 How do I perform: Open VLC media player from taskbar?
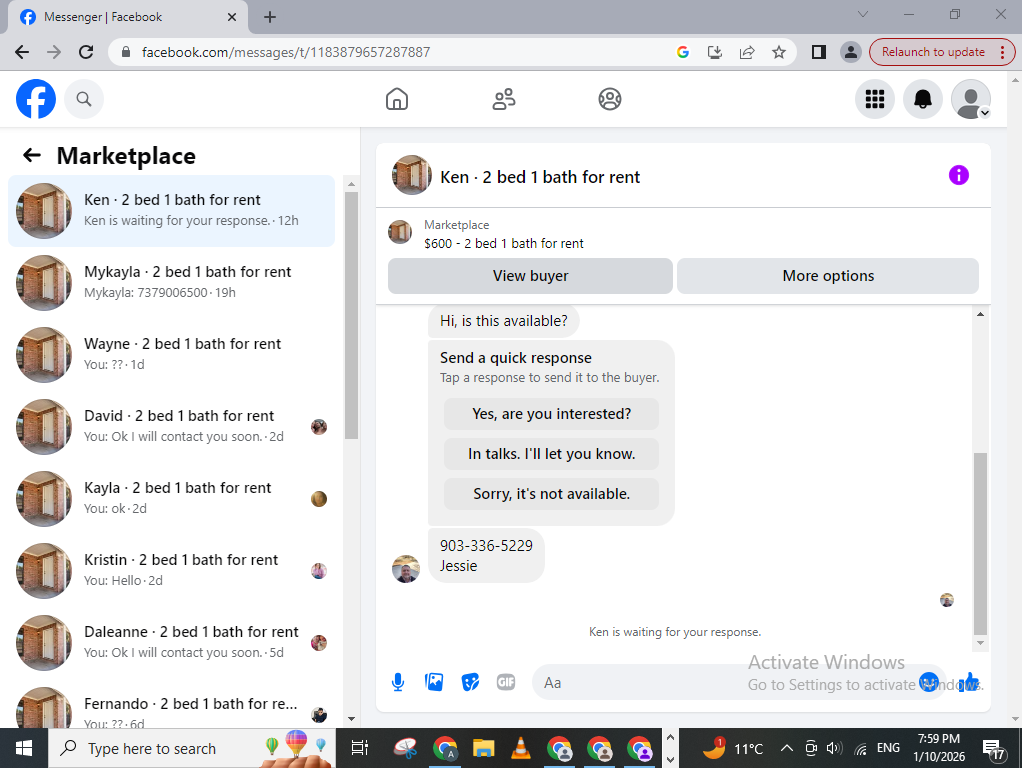(520, 748)
